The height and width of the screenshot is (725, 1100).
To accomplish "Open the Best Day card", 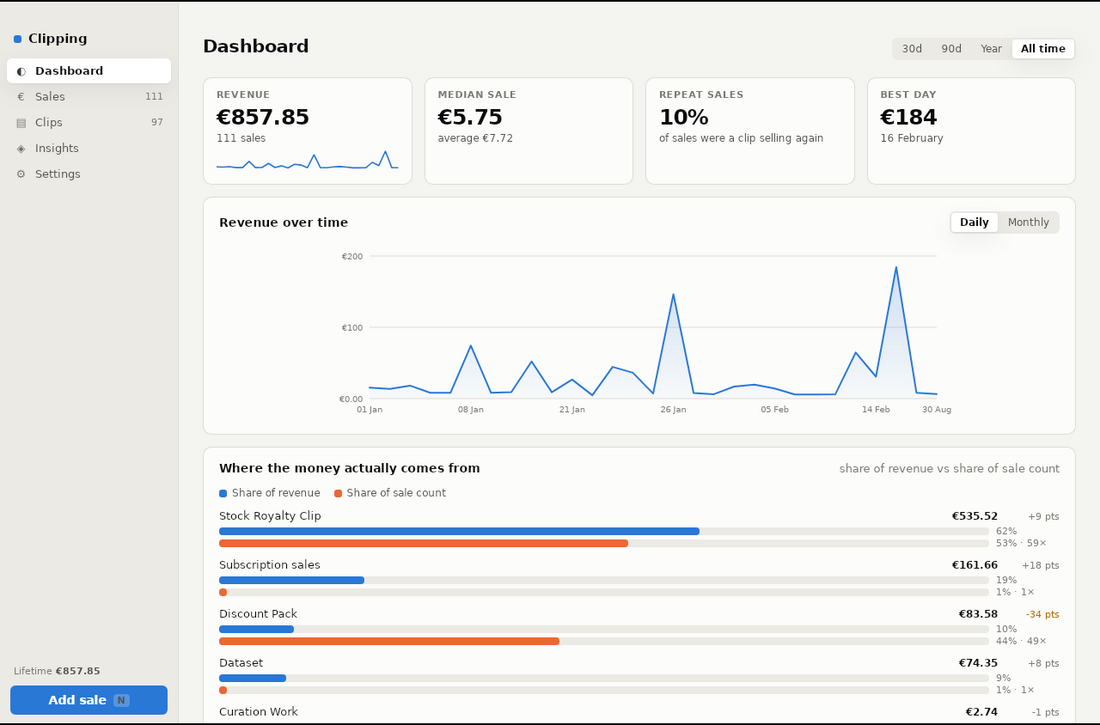I will tap(972, 131).
